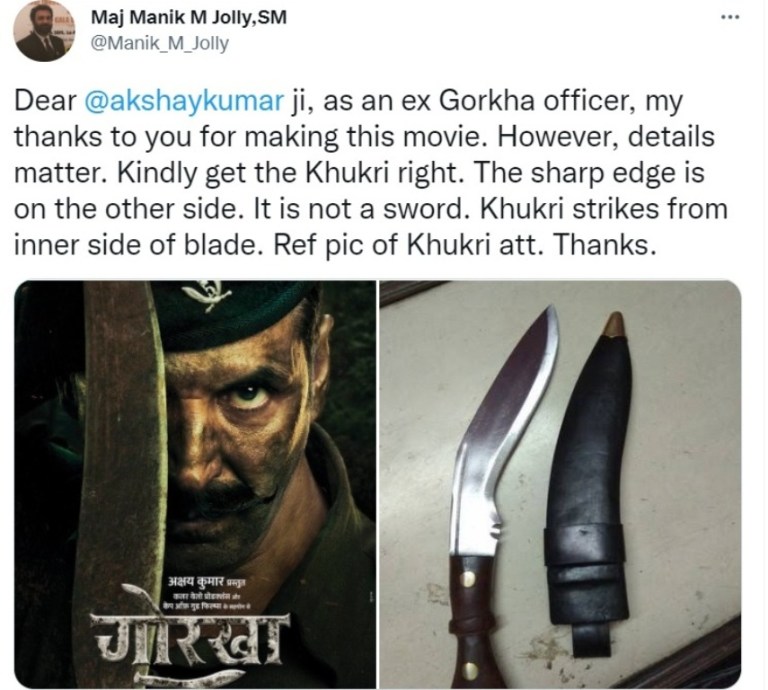Viewport: 768px width, 690px height.
Task: Open the three-dot more options menu
Action: [x=730, y=17]
